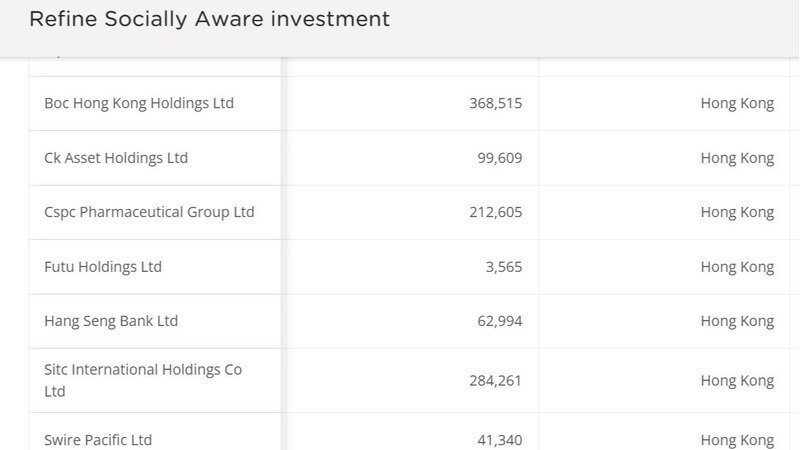Click Hong Kong country for Hang Seng Bank
This screenshot has height=450, width=800.
pyautogui.click(x=737, y=321)
